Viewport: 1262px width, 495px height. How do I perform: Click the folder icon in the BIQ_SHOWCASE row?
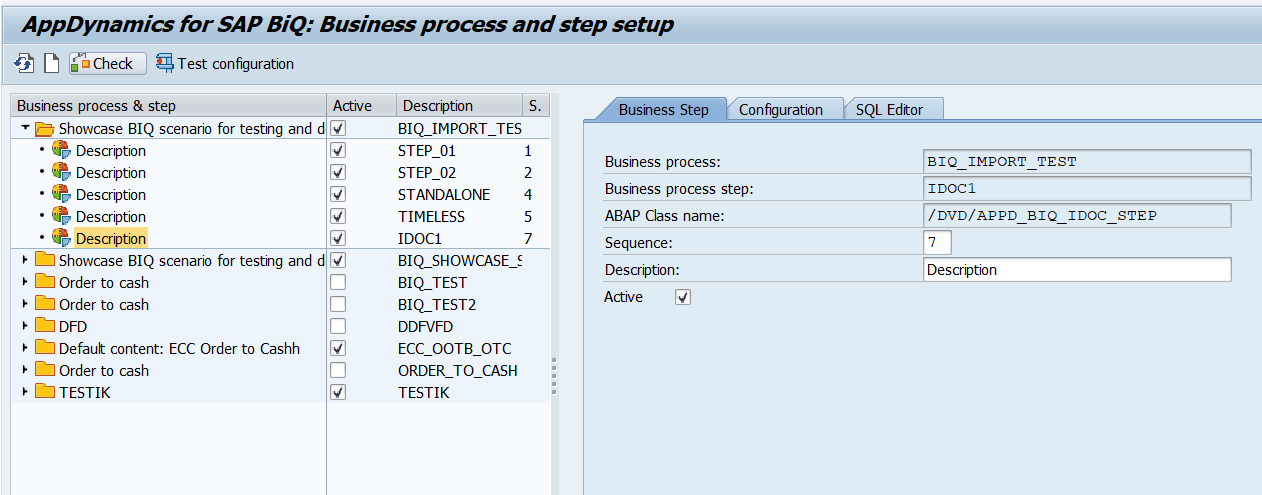coord(44,261)
